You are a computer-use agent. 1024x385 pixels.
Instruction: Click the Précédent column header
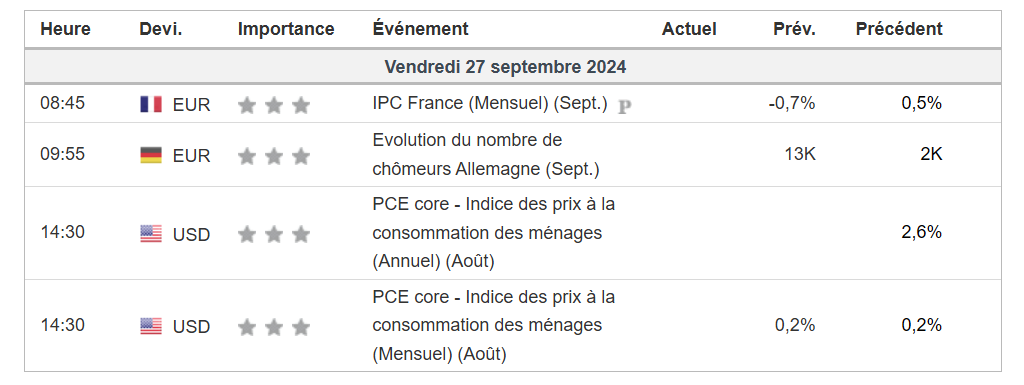899,29
